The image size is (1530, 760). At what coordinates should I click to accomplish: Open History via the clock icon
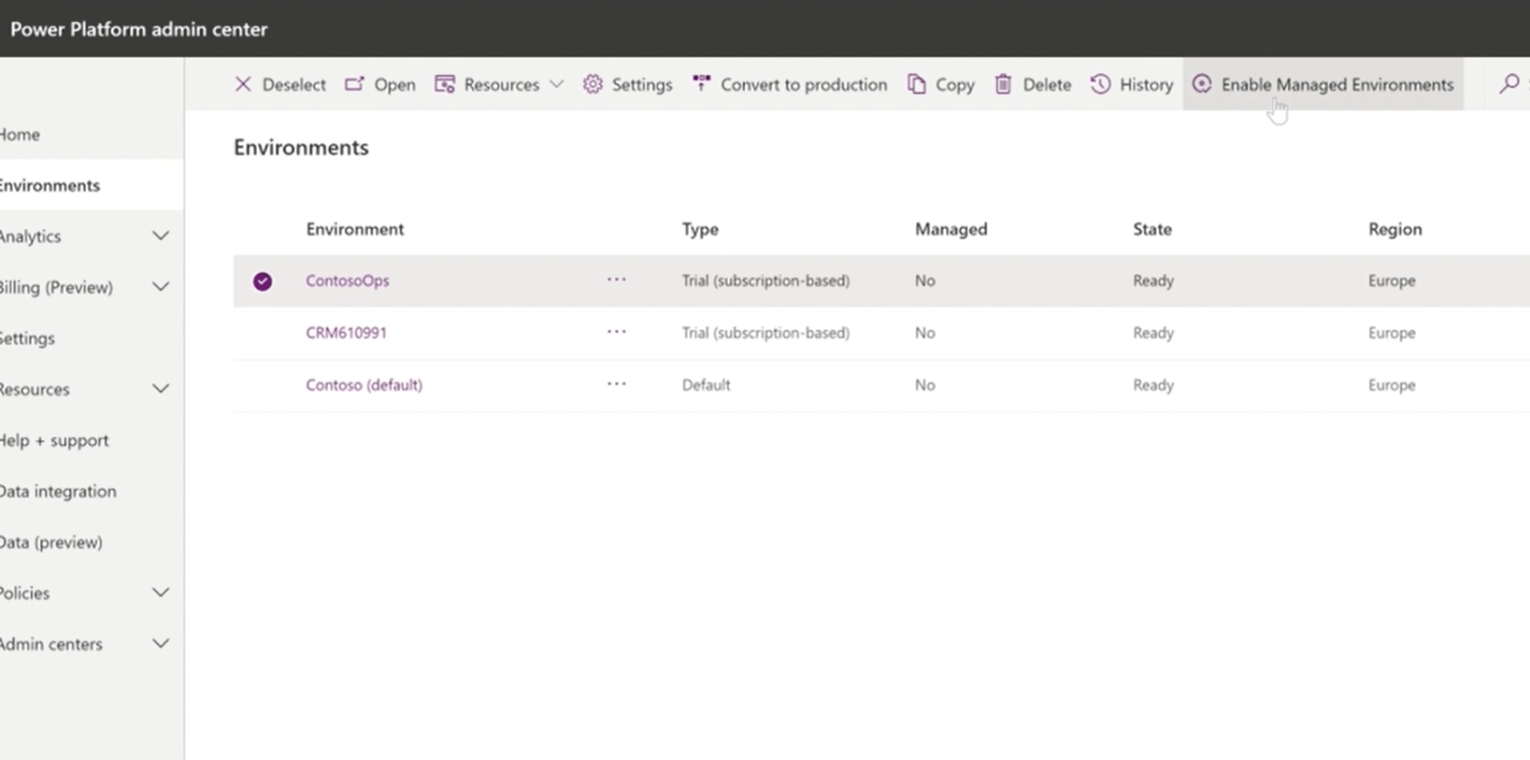tap(1100, 84)
